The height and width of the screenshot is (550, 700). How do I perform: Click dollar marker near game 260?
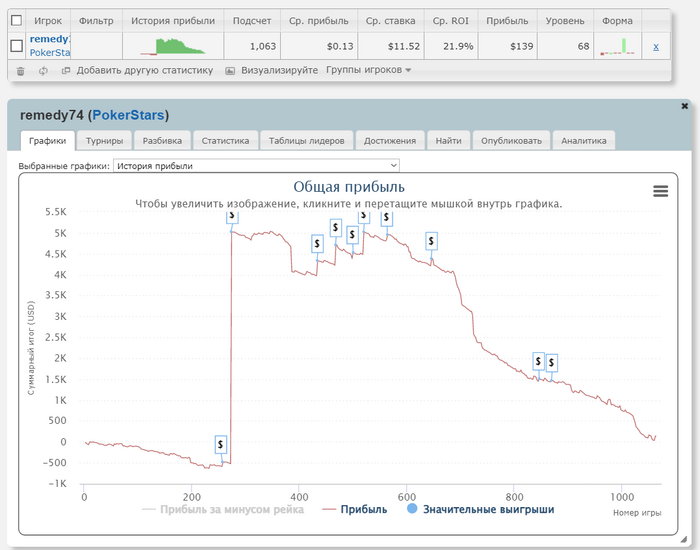pos(221,445)
